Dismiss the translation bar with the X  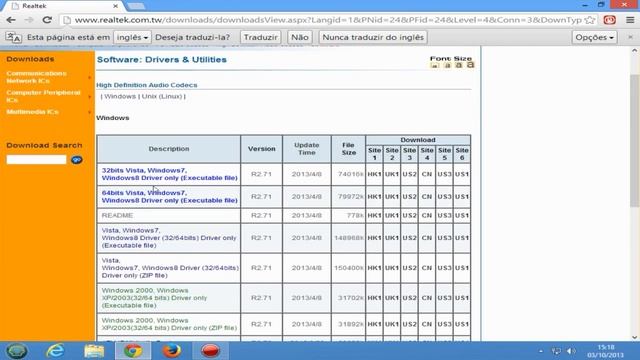tap(630, 37)
